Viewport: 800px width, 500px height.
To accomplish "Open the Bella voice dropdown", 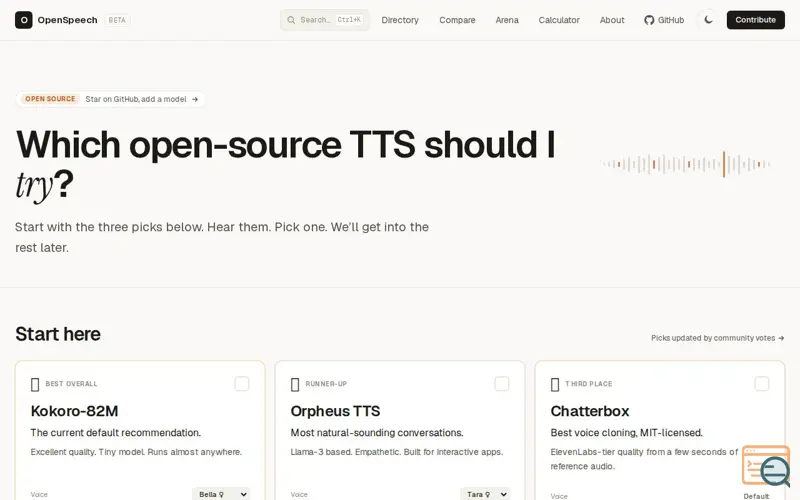I will [x=221, y=494].
